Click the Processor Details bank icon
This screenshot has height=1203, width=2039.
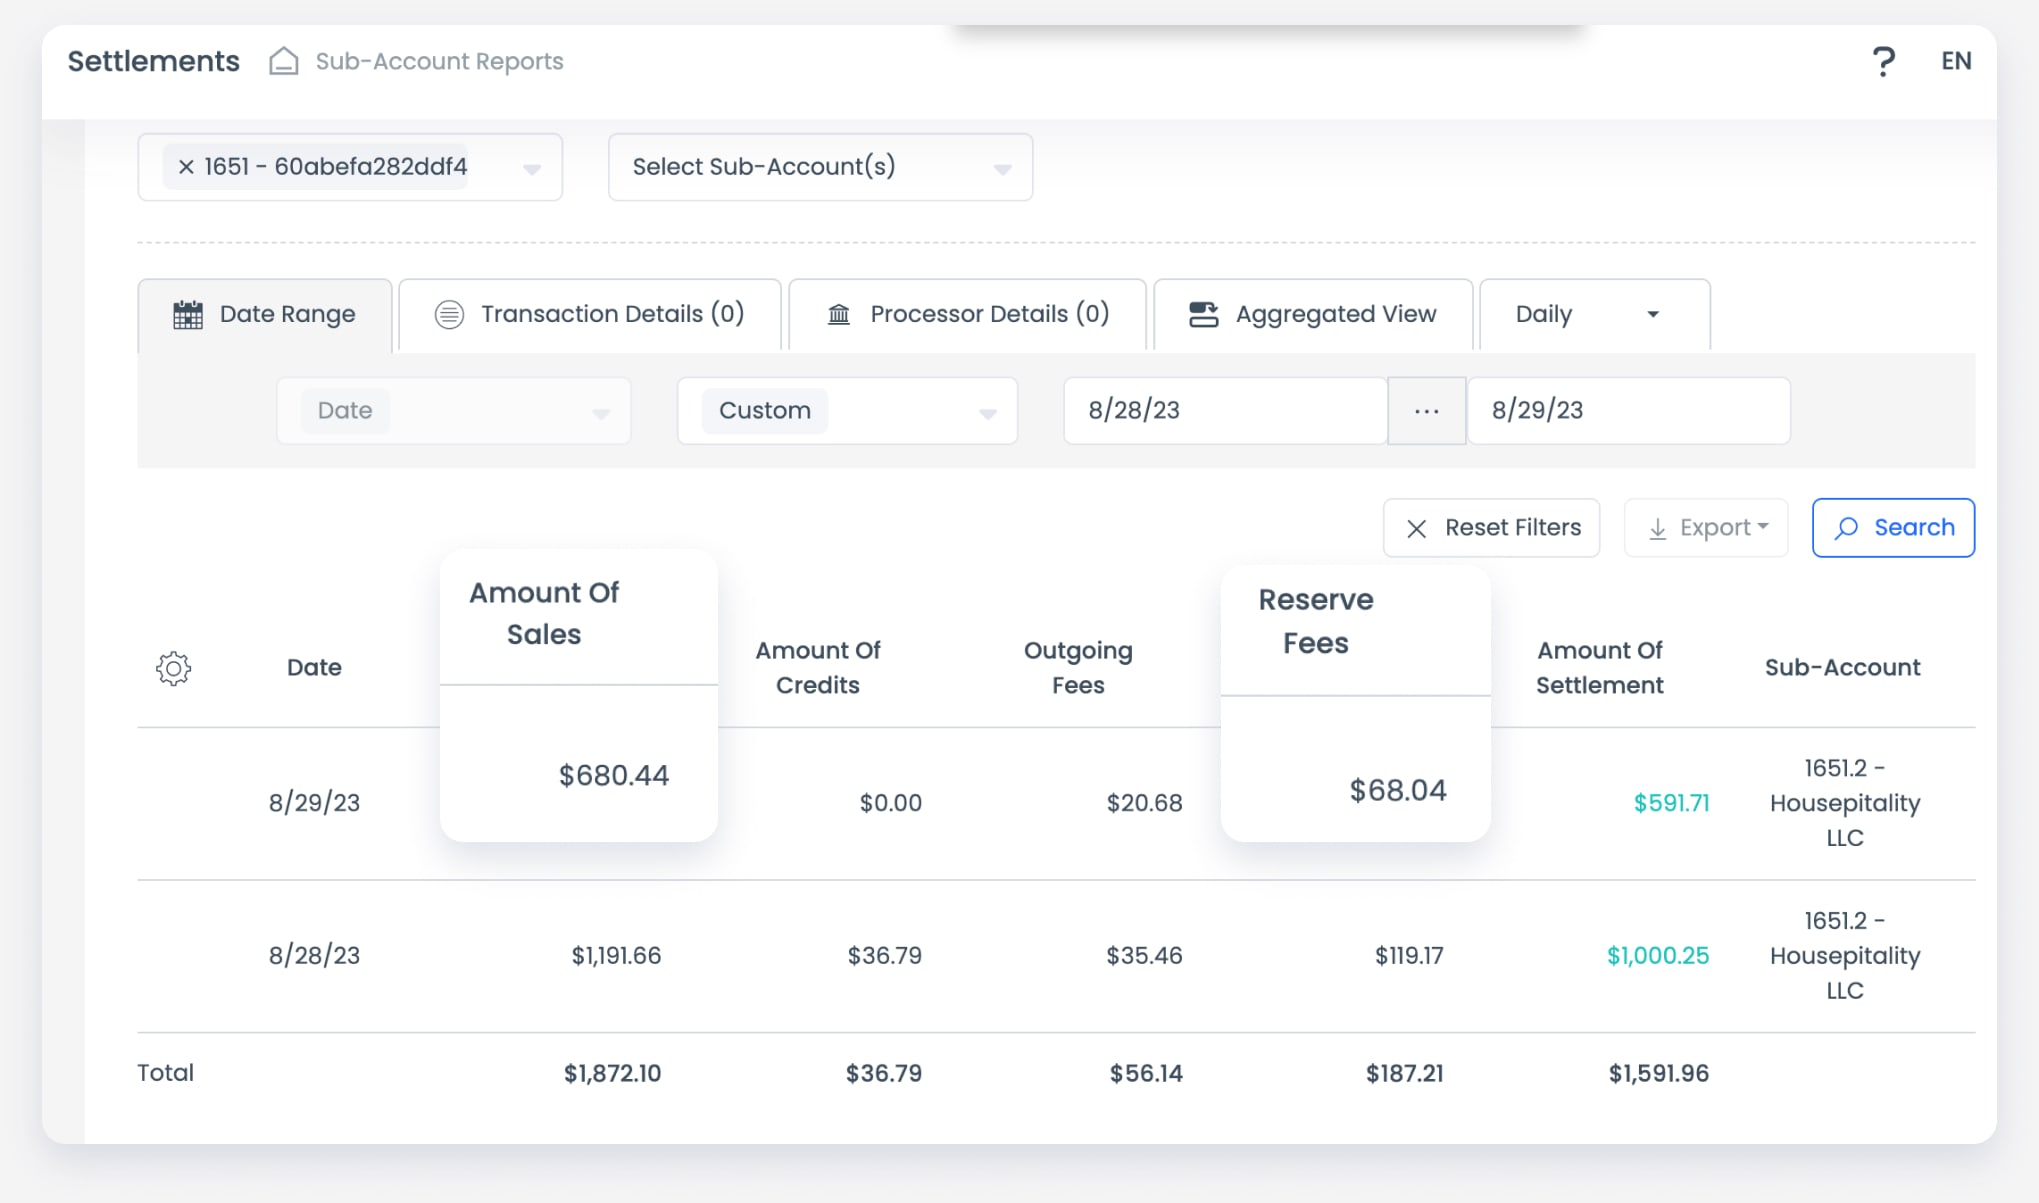tap(839, 315)
